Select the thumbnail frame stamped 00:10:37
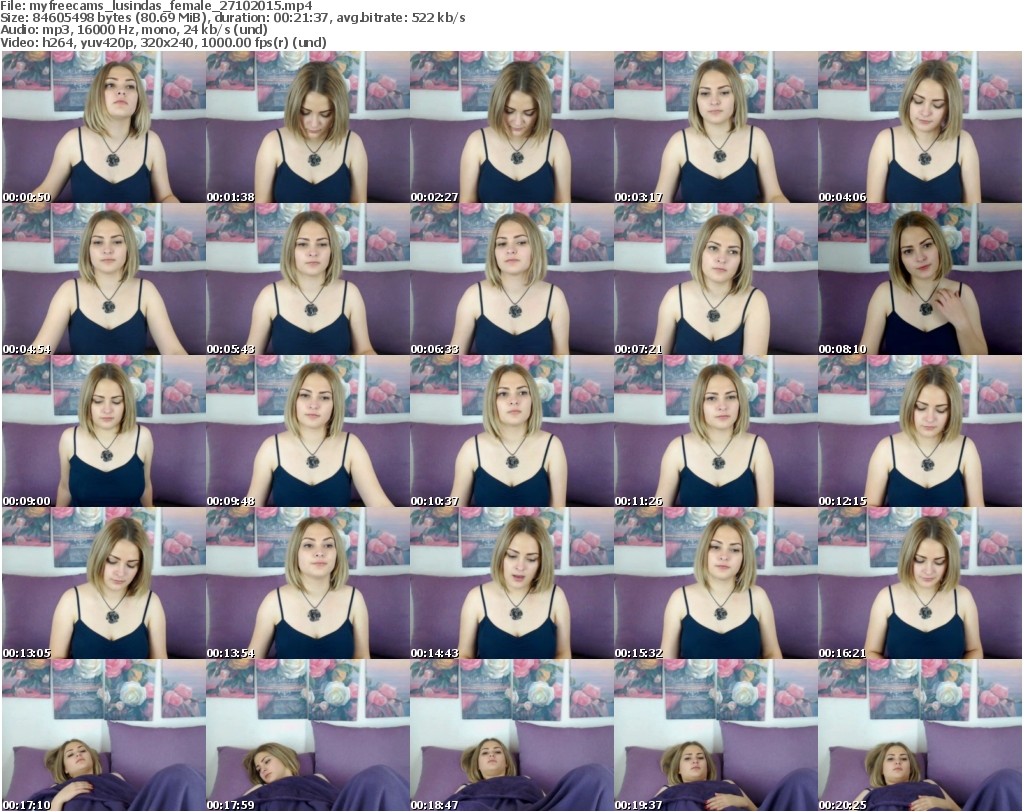 coord(511,432)
